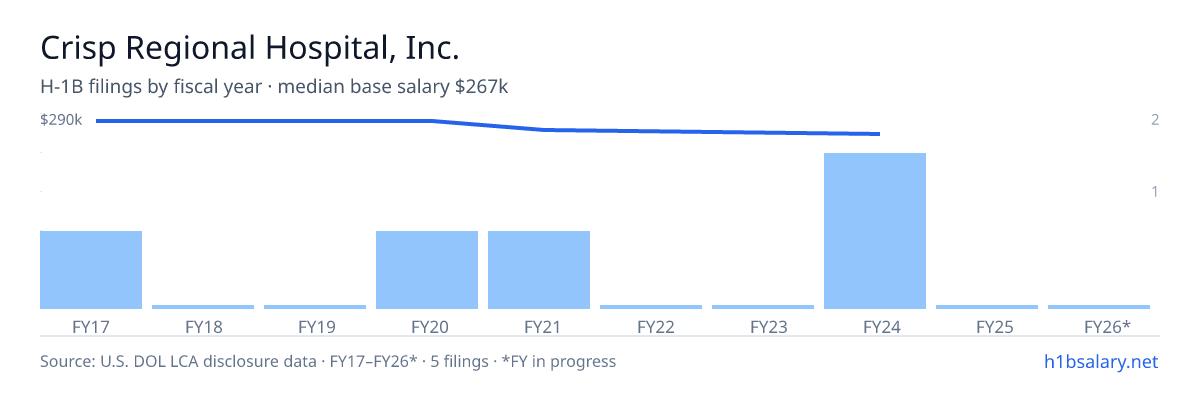This screenshot has height=400, width=1200.
Task: Click the small FY22 bar stub
Action: click(651, 307)
